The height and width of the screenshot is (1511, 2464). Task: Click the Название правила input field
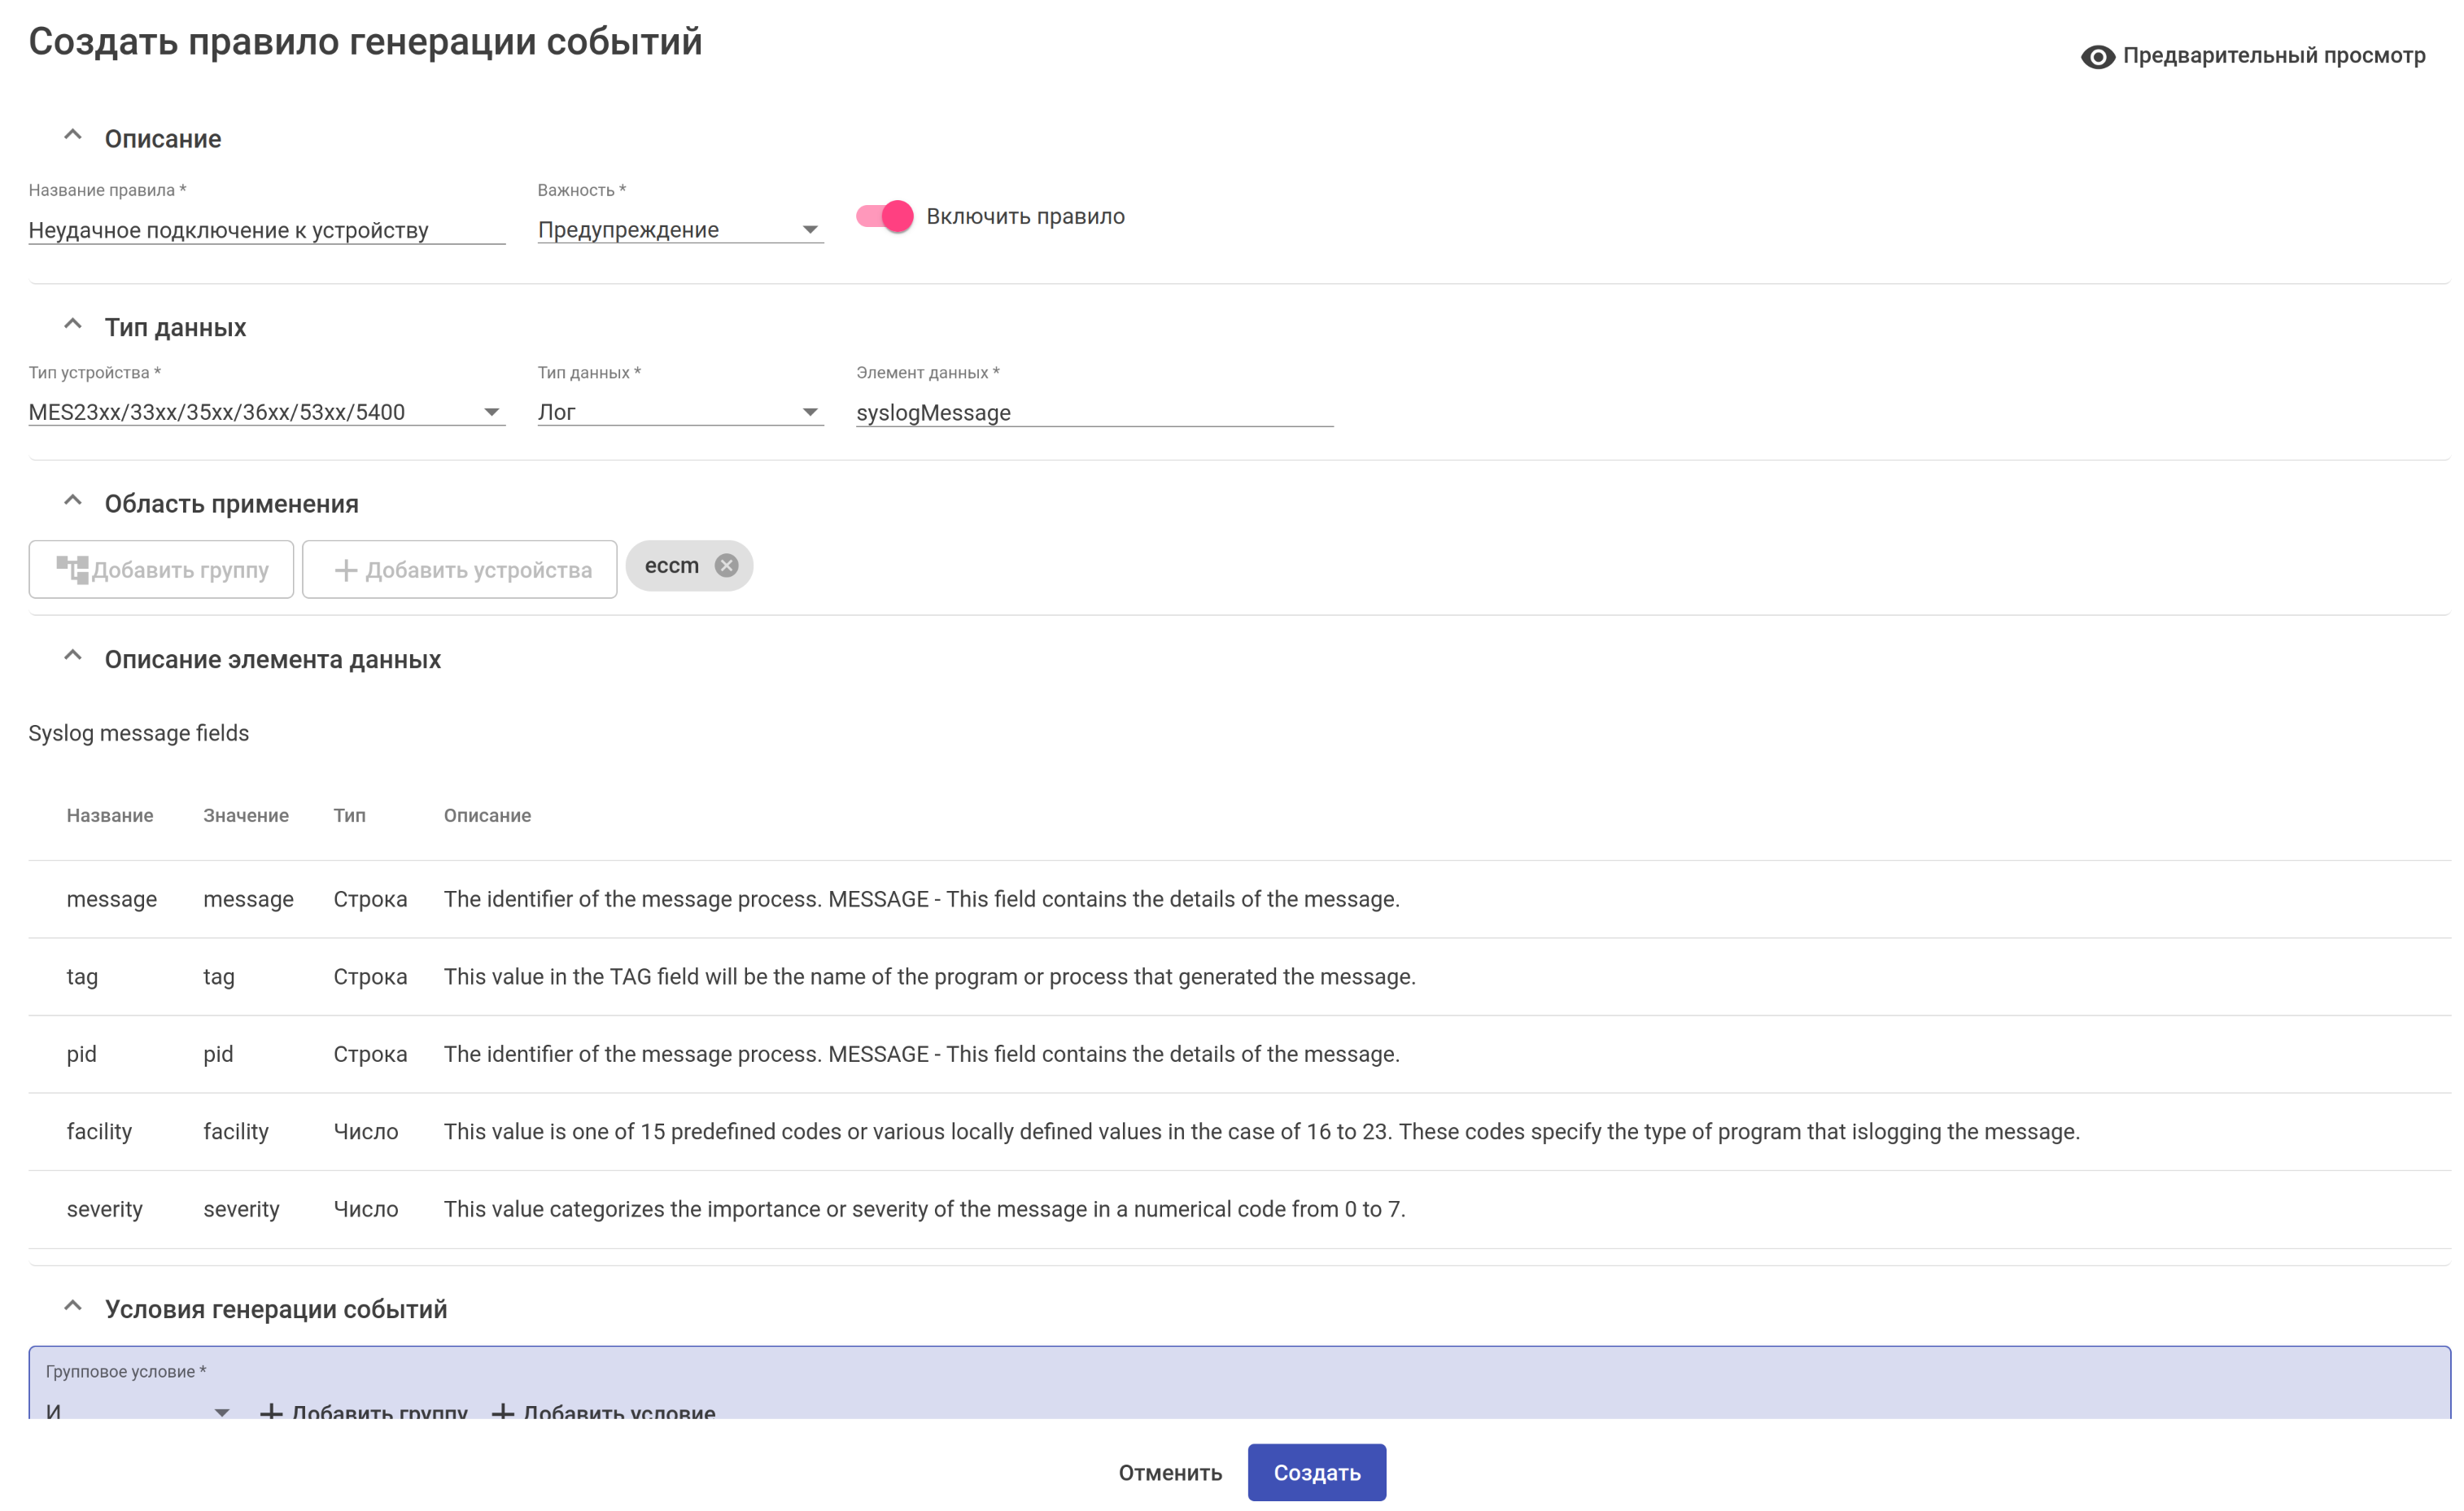click(x=266, y=230)
